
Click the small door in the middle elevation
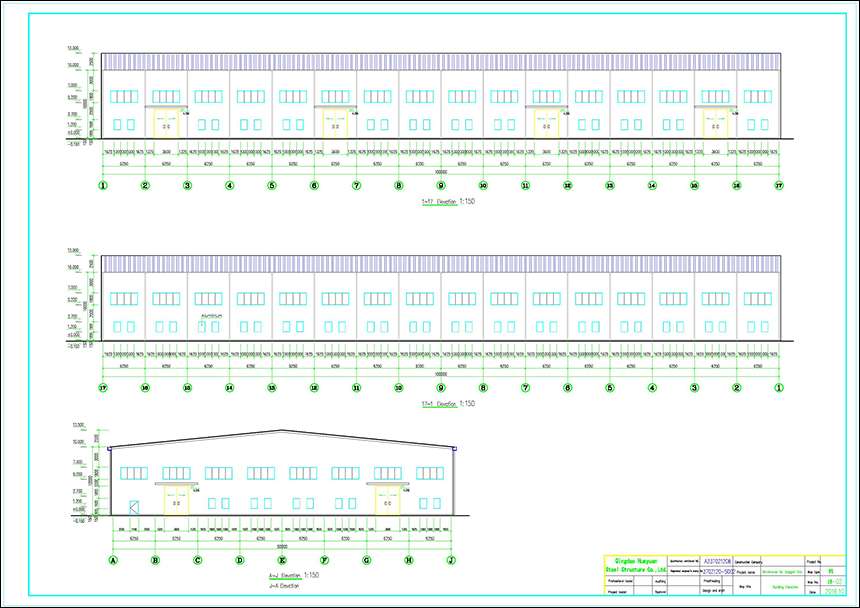pyautogui.click(x=202, y=326)
